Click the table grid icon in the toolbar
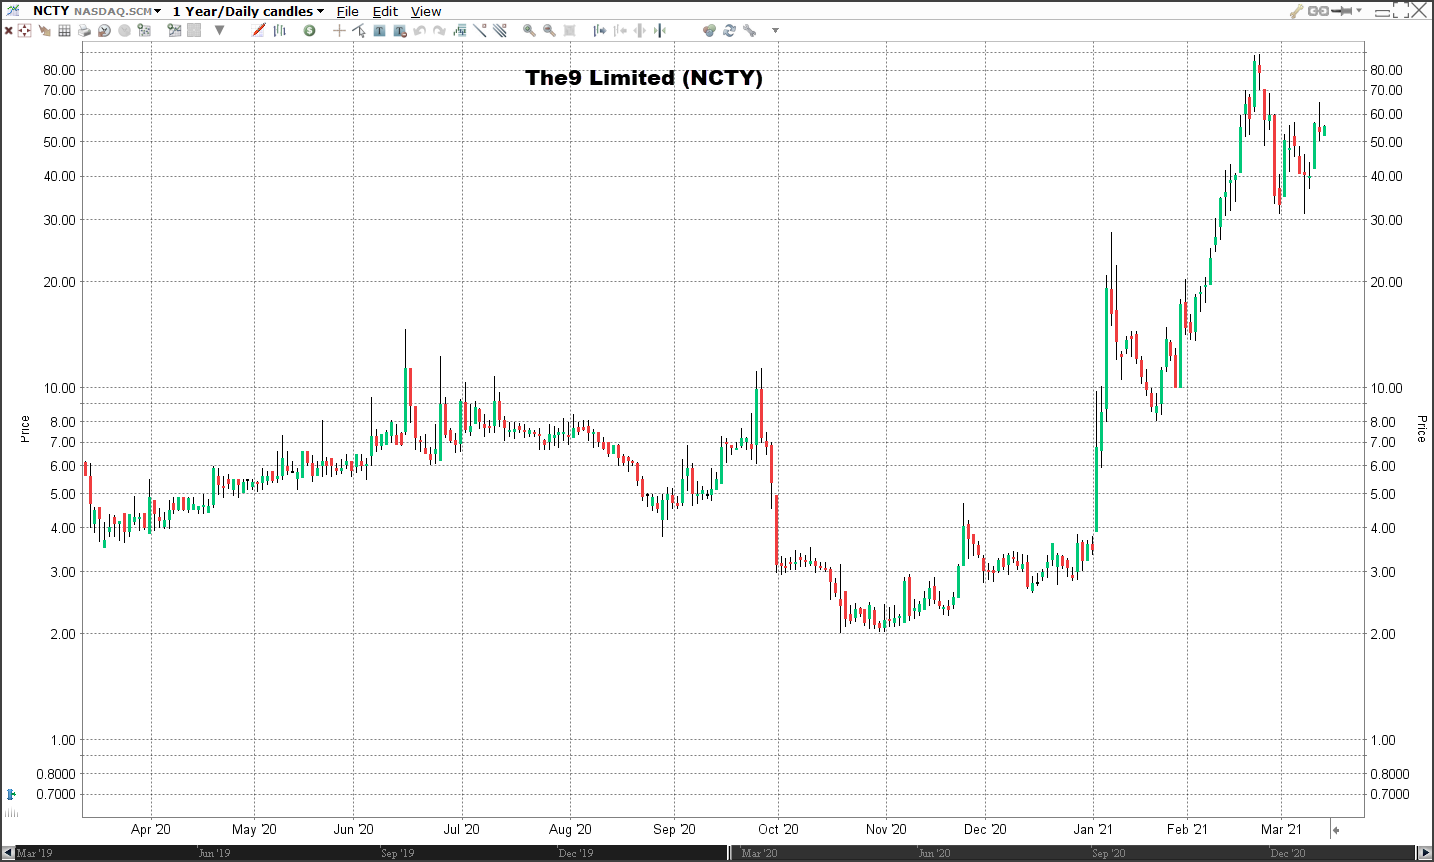Screen dimensions: 1434x862 (x=64, y=31)
